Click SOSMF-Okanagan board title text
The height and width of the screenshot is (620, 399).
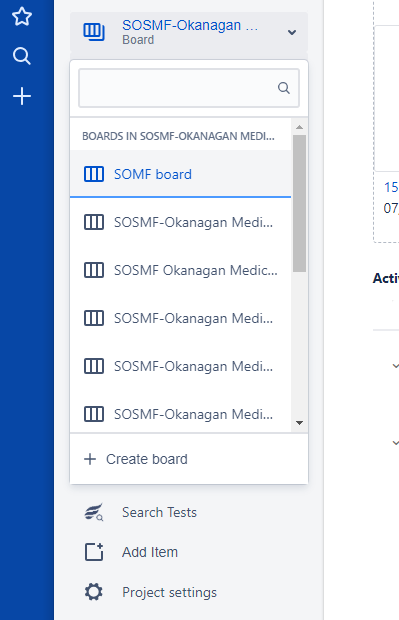[190, 25]
